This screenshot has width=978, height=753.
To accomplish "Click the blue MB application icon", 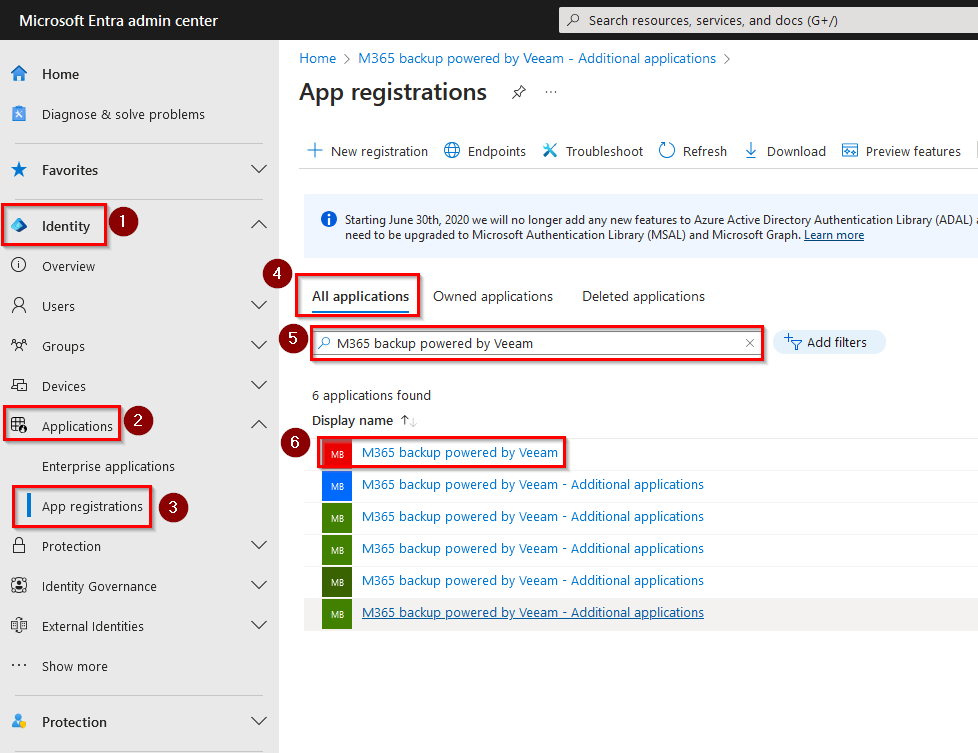I will tap(337, 486).
